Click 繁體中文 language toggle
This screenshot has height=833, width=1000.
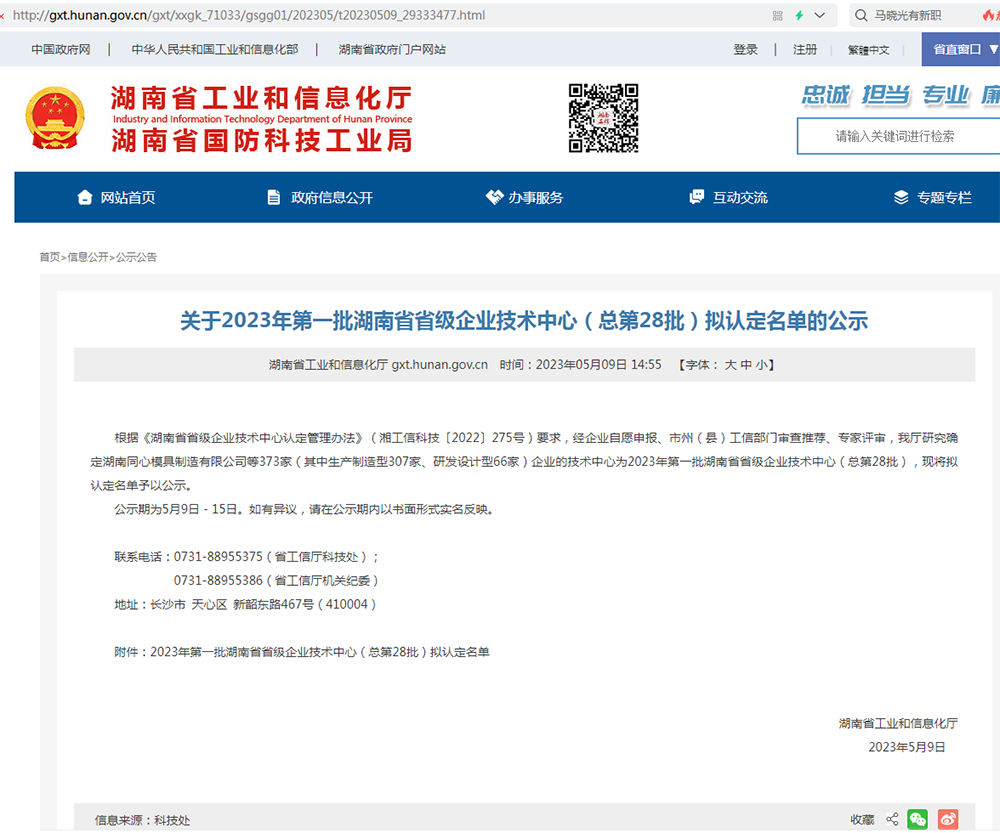pos(869,48)
